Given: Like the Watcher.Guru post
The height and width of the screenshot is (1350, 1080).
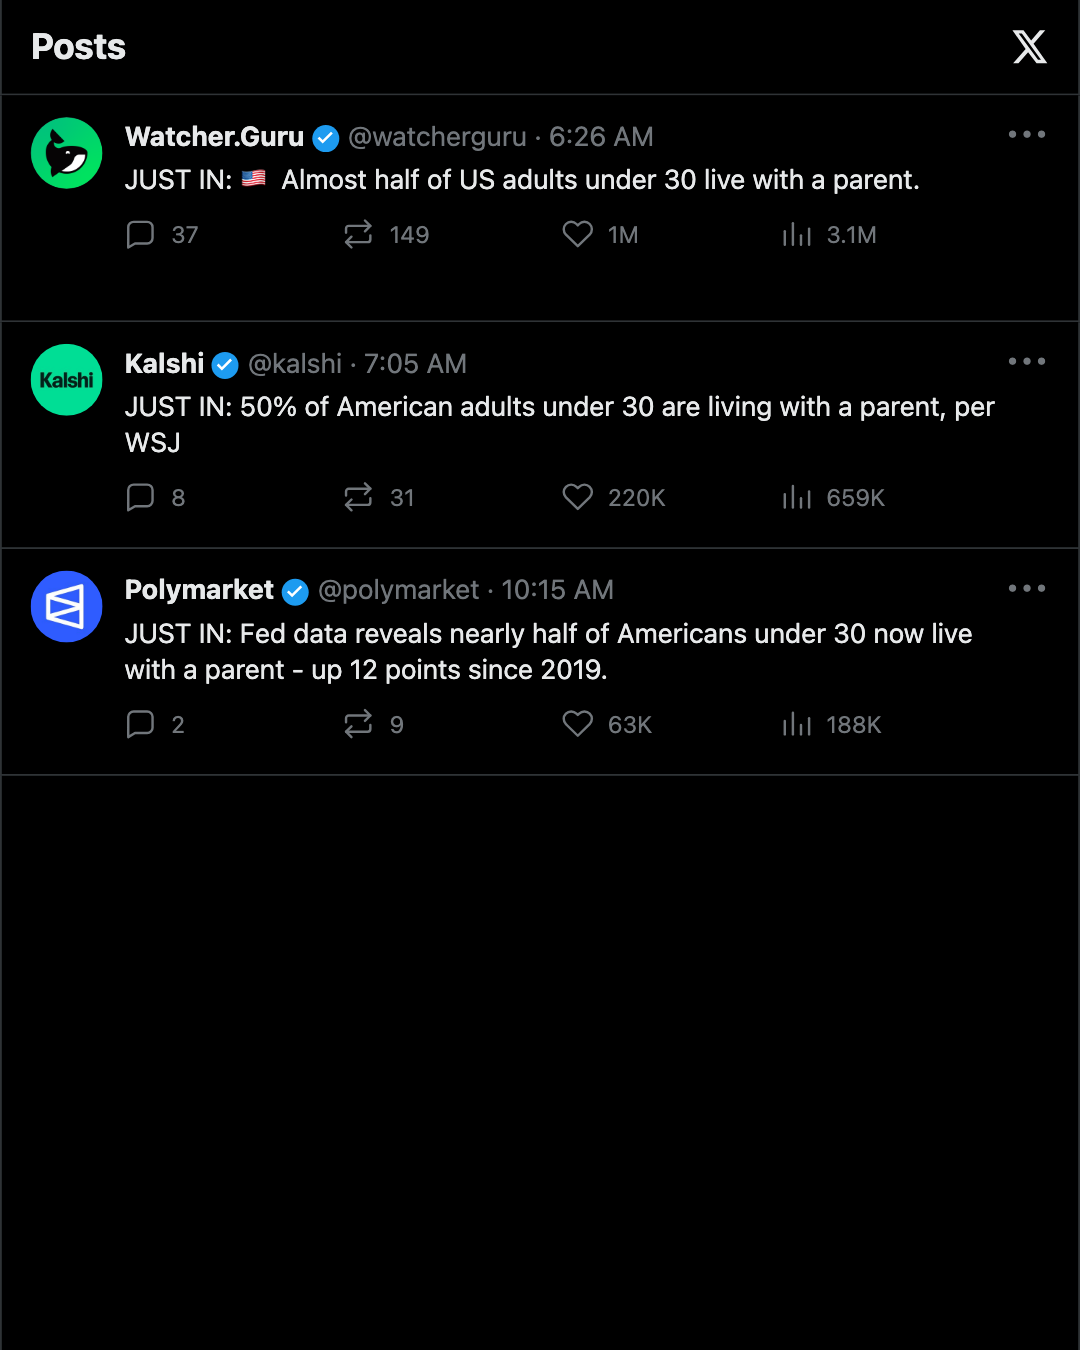Looking at the screenshot, I should pos(577,234).
